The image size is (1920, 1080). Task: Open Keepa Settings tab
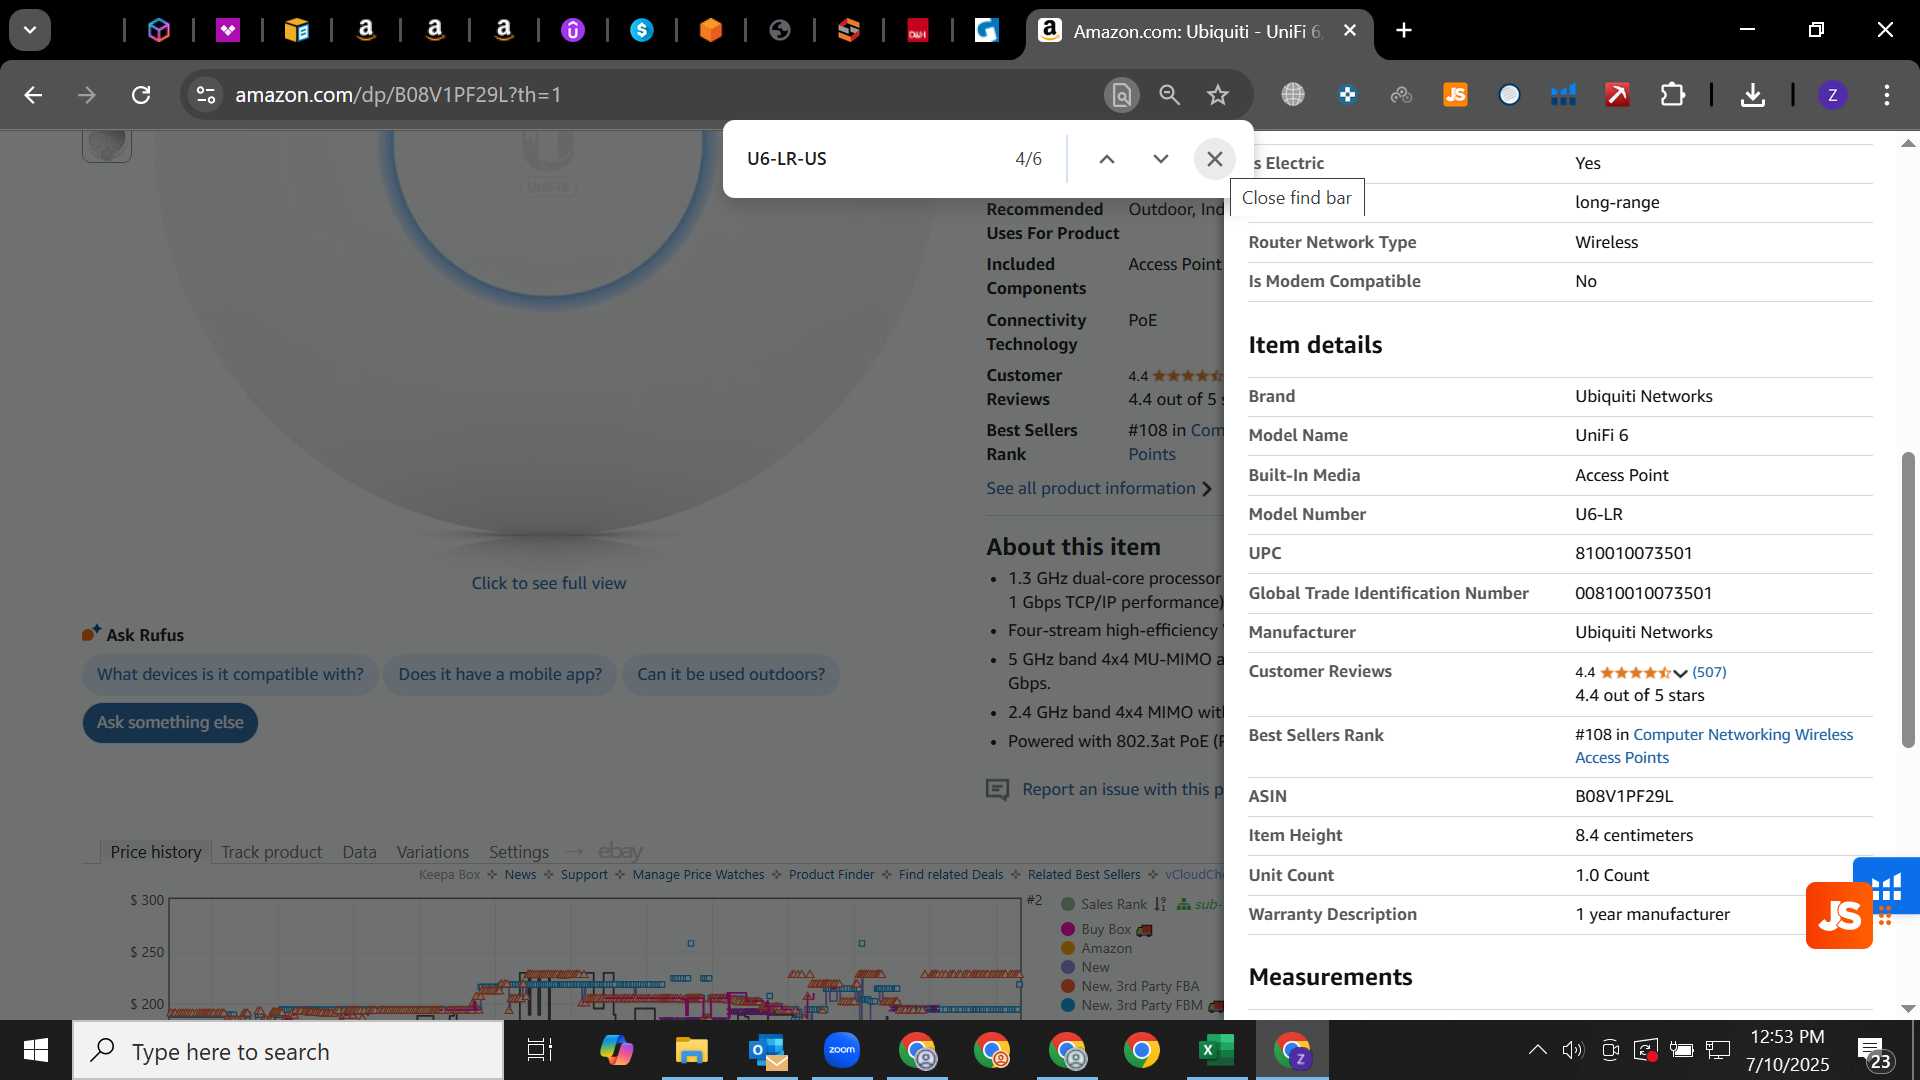tap(518, 852)
